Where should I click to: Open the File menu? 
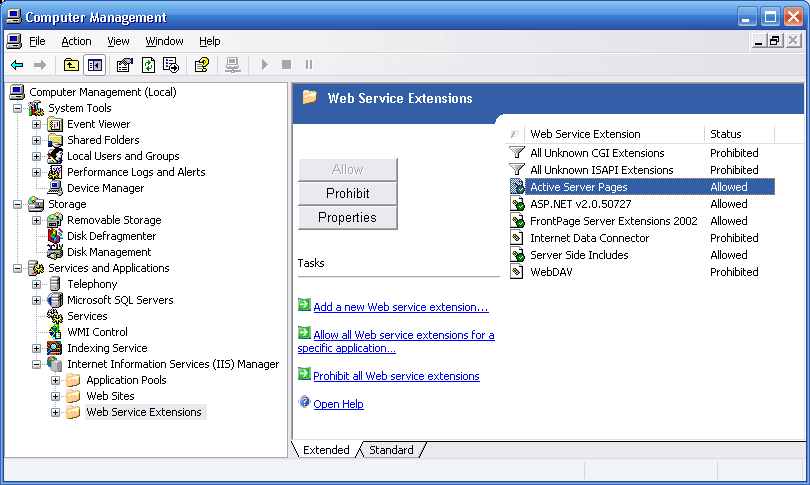click(37, 41)
